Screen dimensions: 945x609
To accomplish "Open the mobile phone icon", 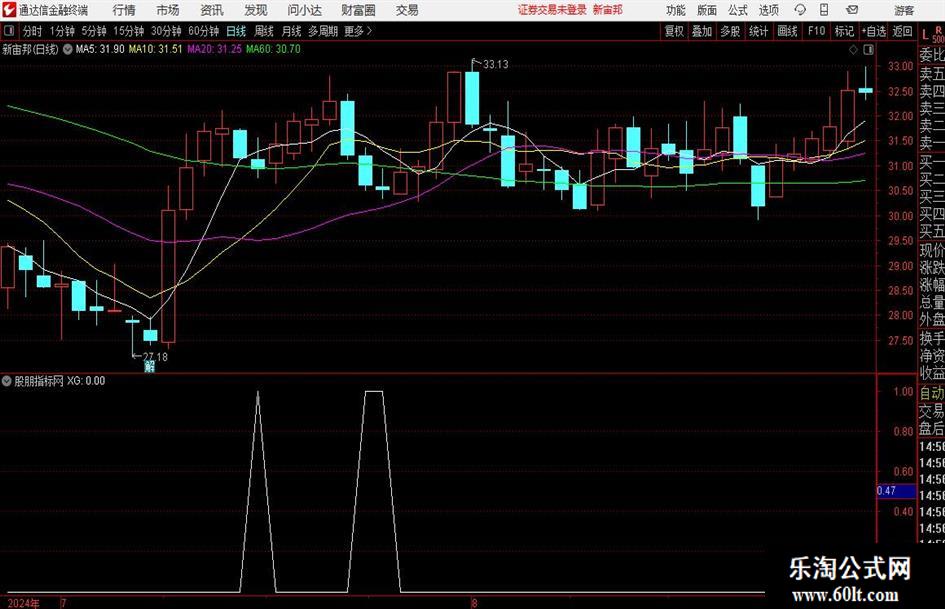I will pyautogui.click(x=824, y=10).
